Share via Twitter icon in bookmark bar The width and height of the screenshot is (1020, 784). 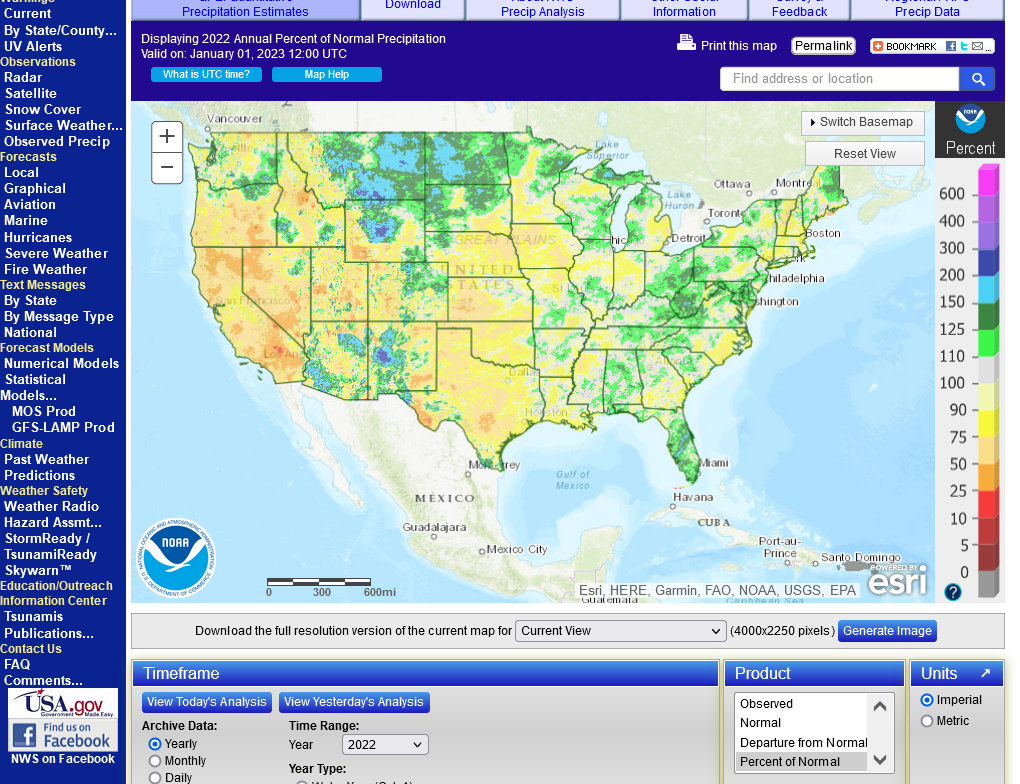[964, 46]
